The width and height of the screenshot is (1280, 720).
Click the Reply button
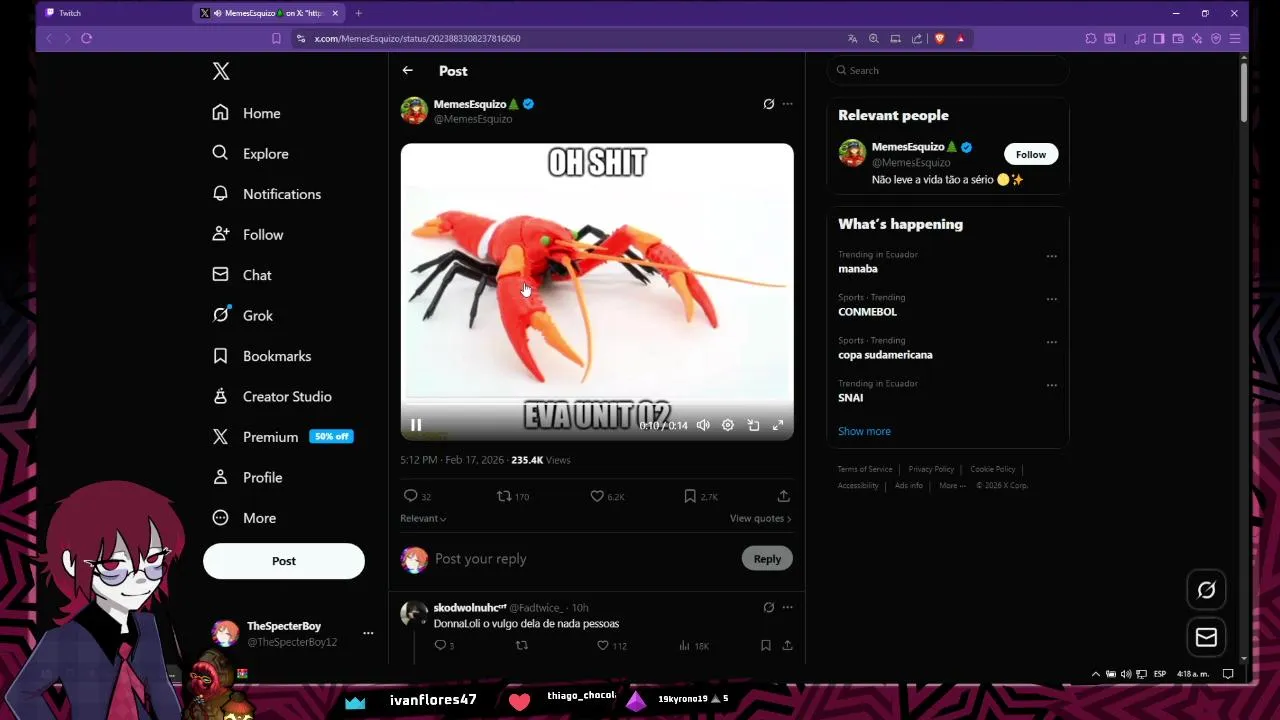coord(767,559)
